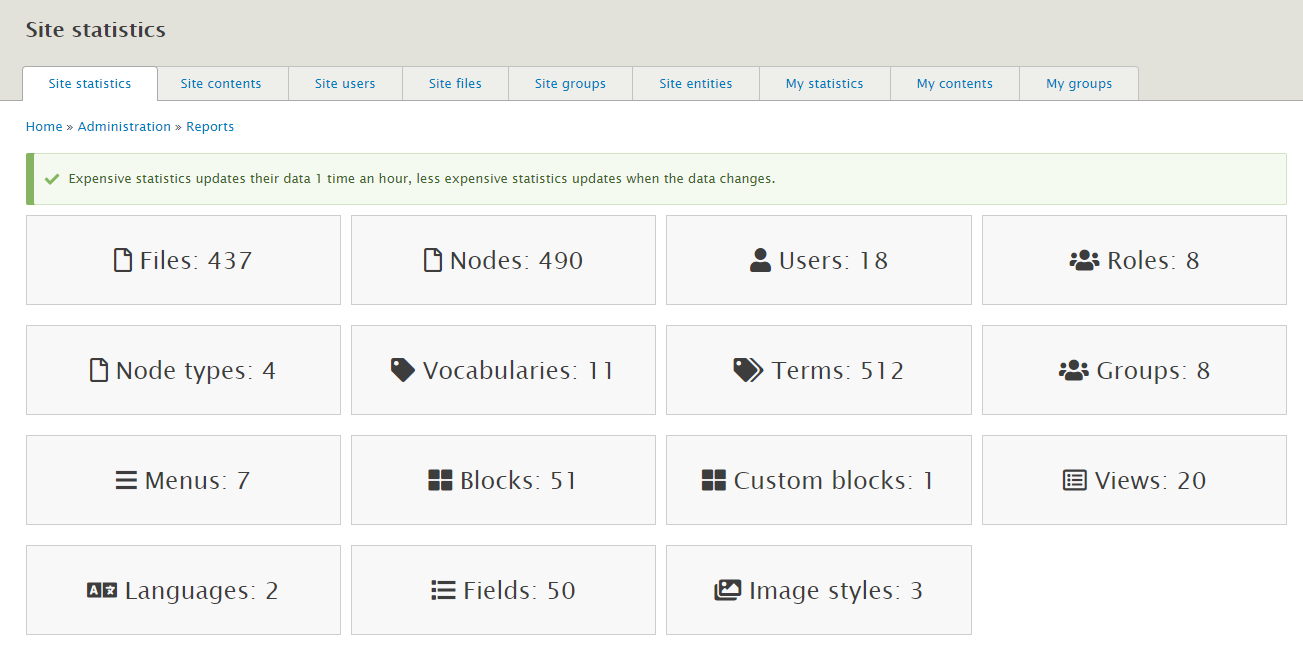Screen dimensions: 1303x652
Task: Open the Site users tab
Action: click(345, 83)
